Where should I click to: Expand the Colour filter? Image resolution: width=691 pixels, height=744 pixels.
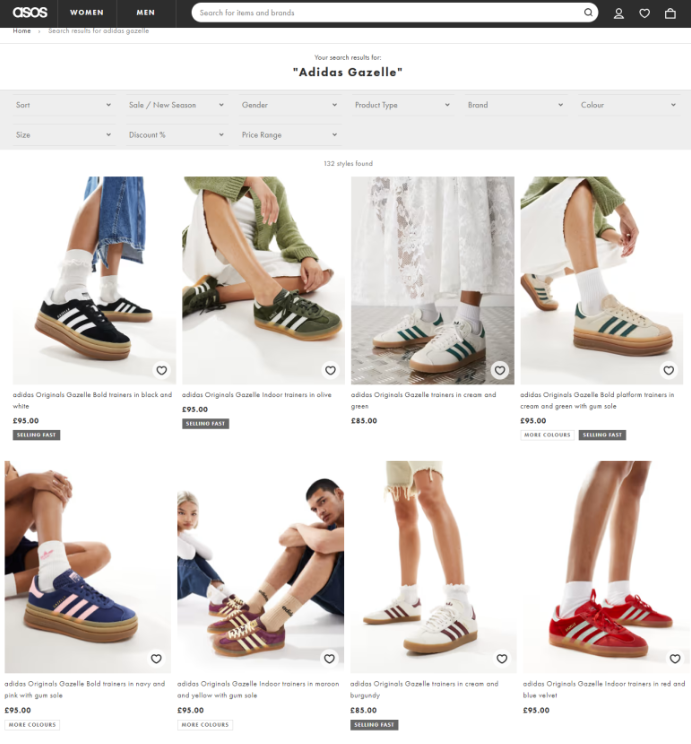point(629,105)
